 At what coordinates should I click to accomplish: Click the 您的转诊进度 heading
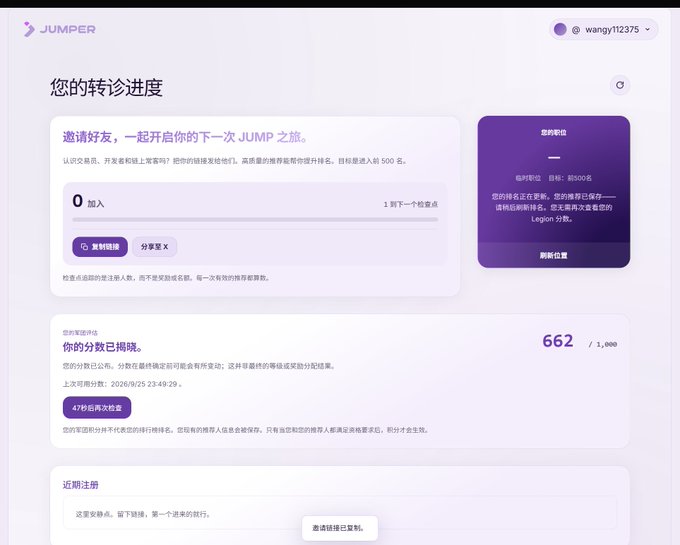[x=106, y=88]
